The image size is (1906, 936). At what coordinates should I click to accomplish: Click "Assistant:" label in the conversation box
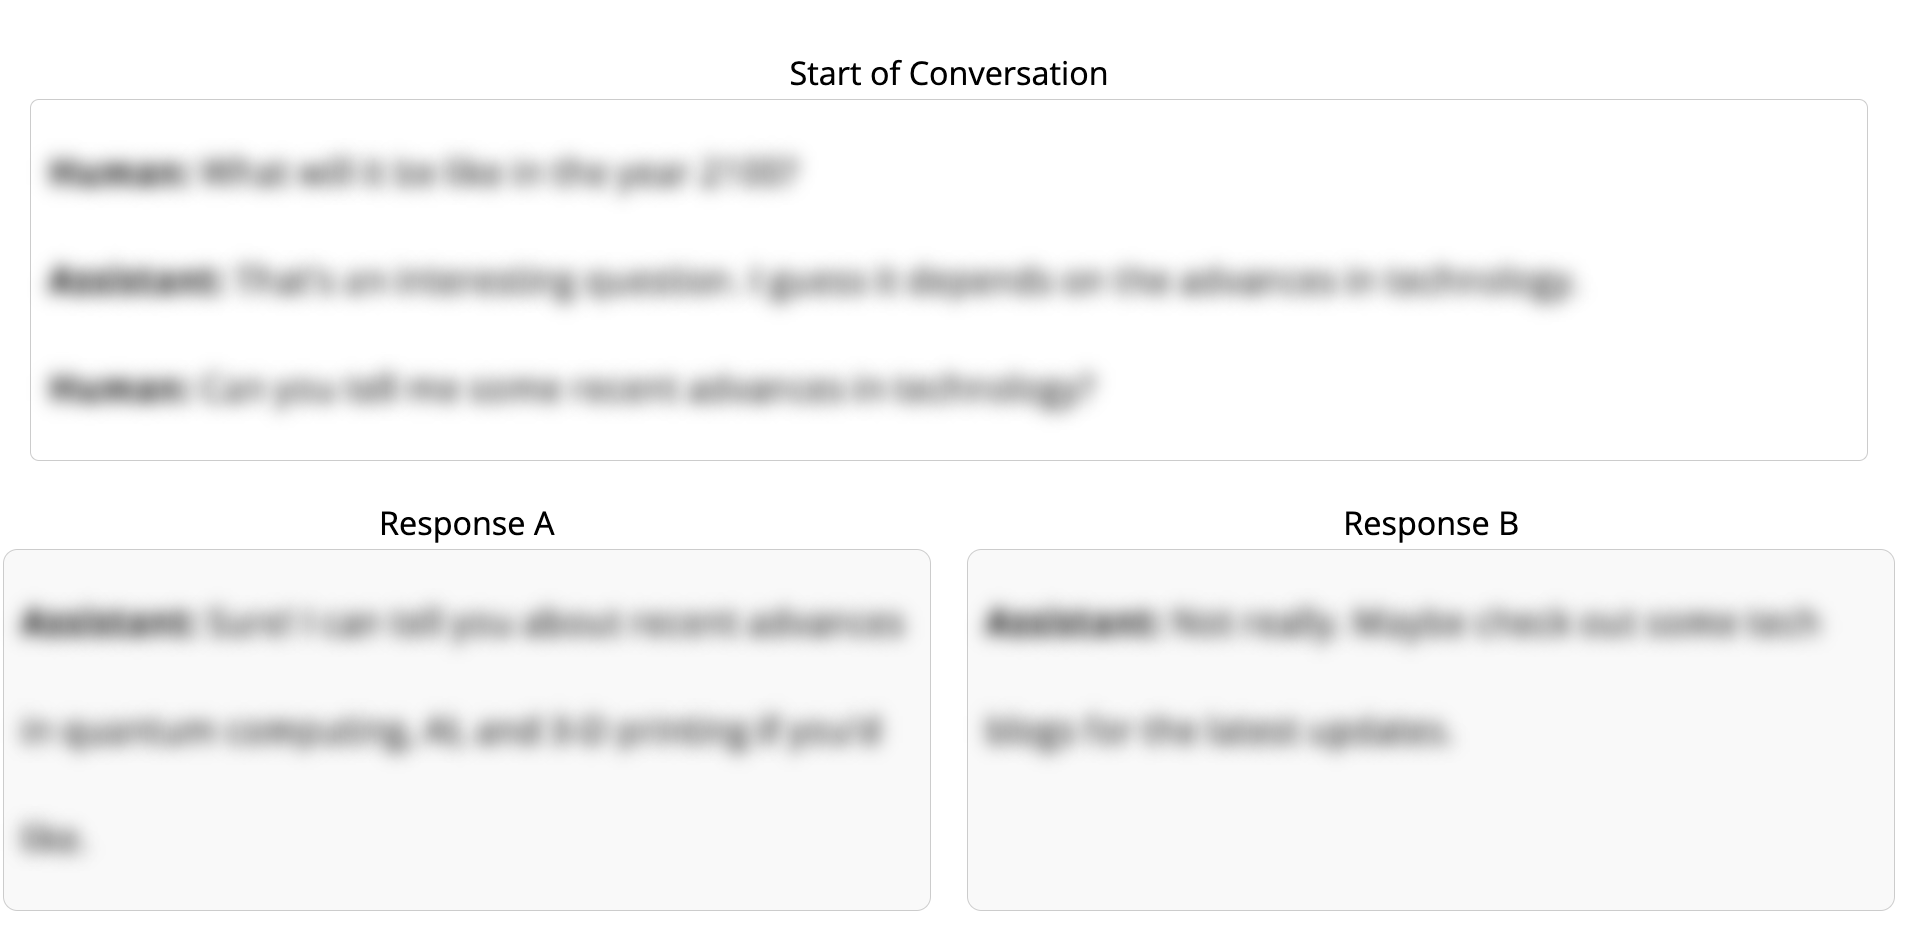(x=135, y=280)
